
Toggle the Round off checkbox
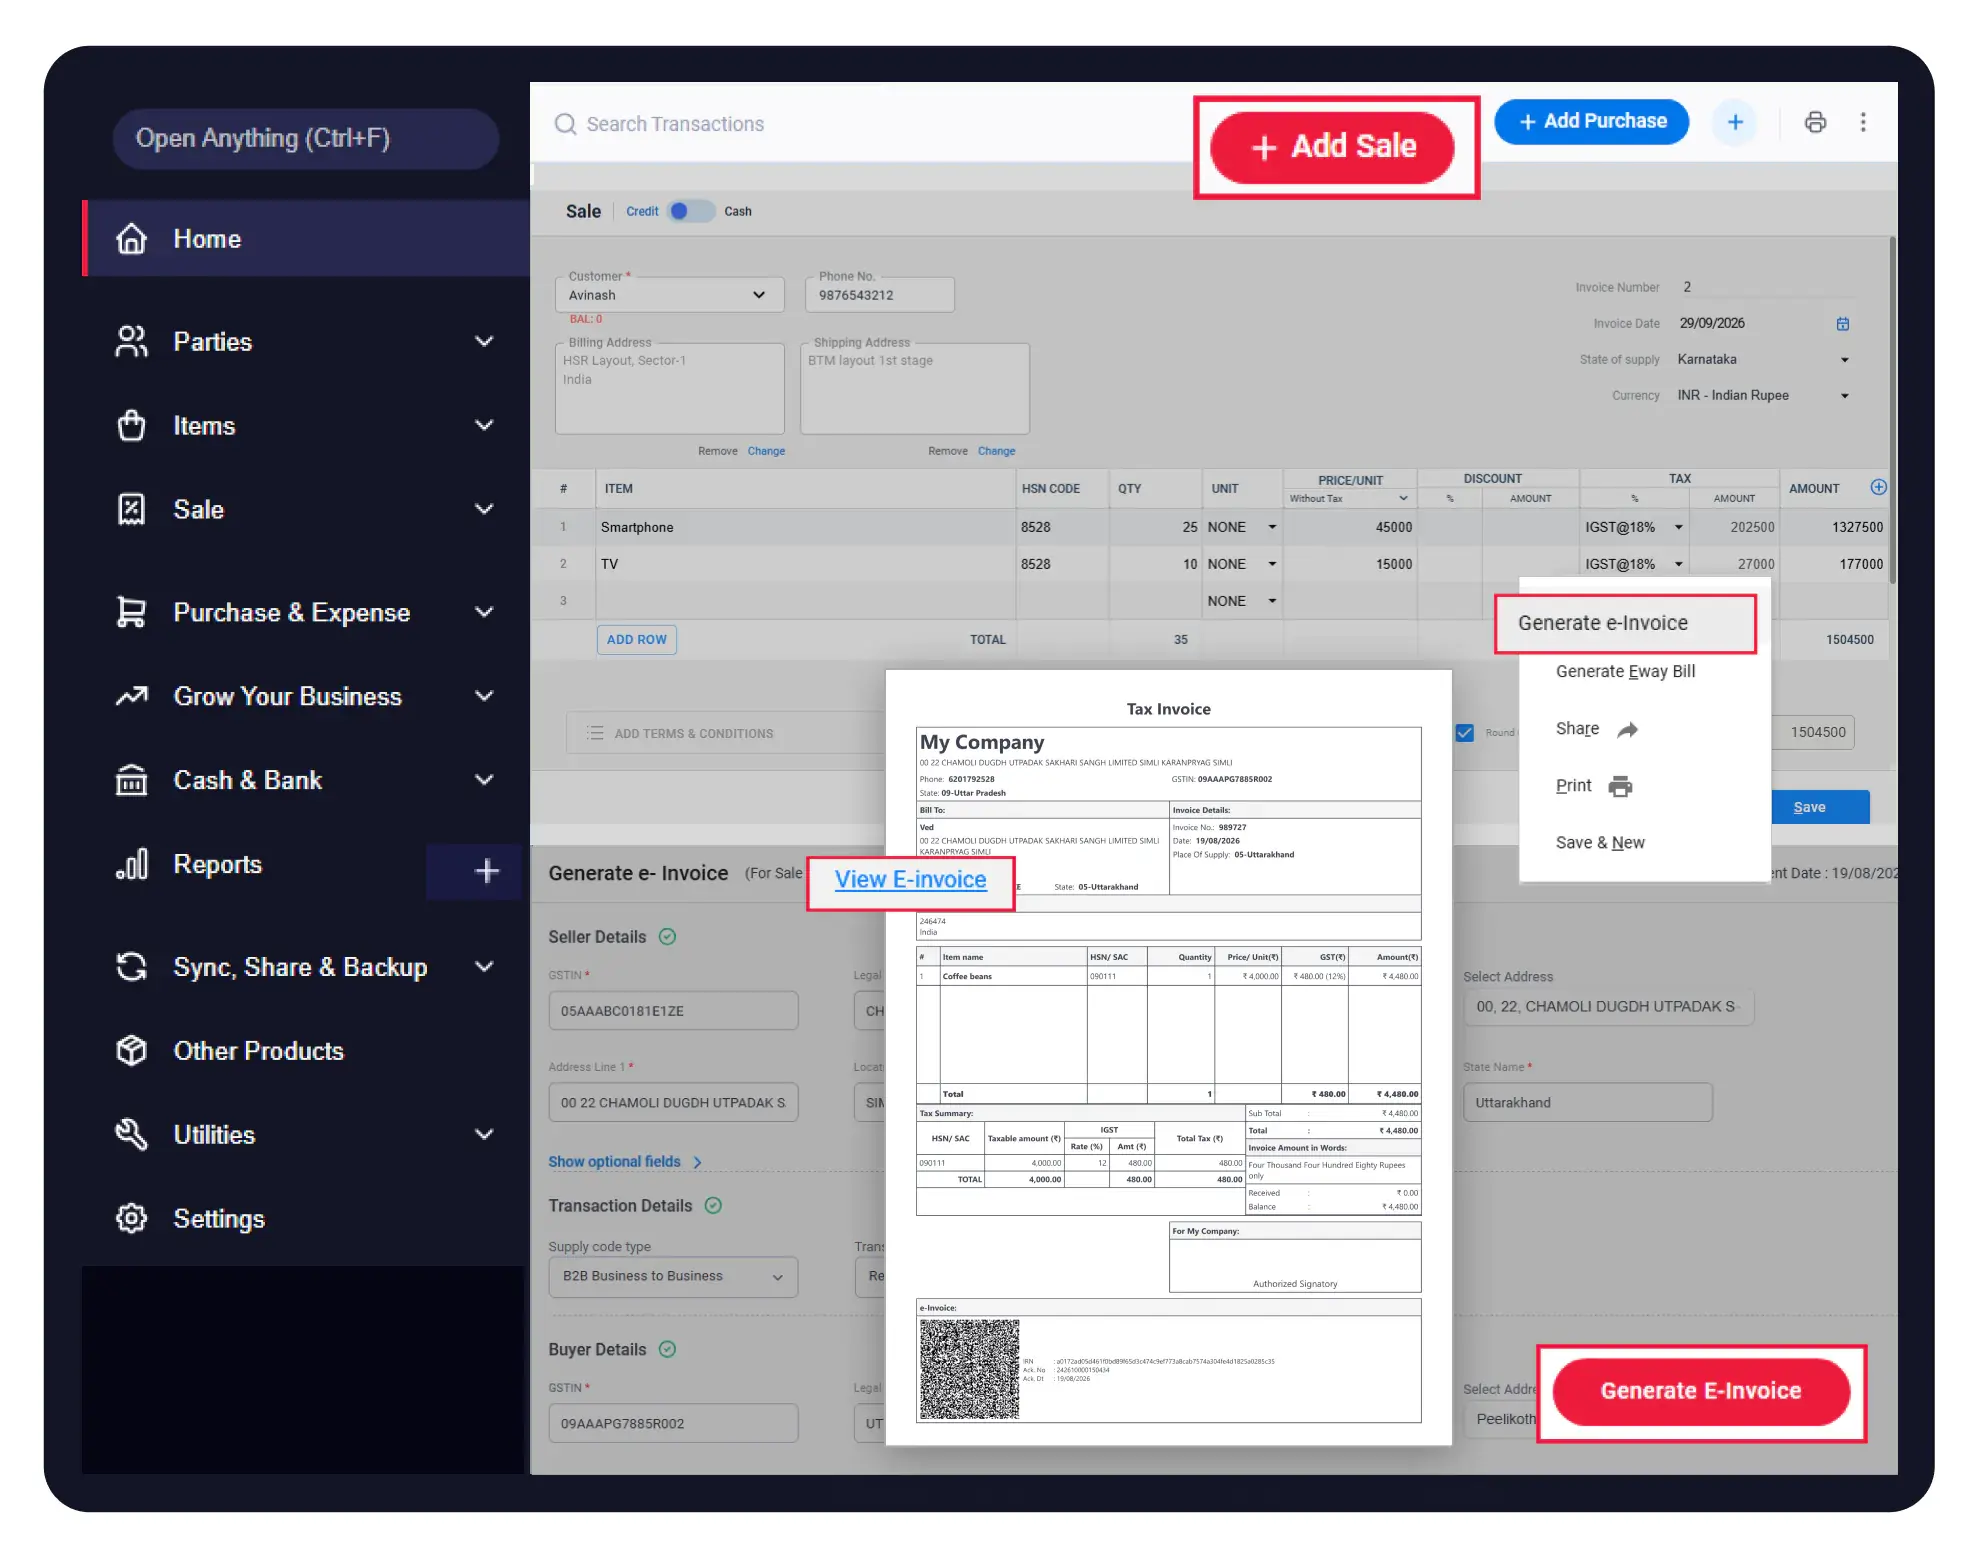[x=1465, y=733]
